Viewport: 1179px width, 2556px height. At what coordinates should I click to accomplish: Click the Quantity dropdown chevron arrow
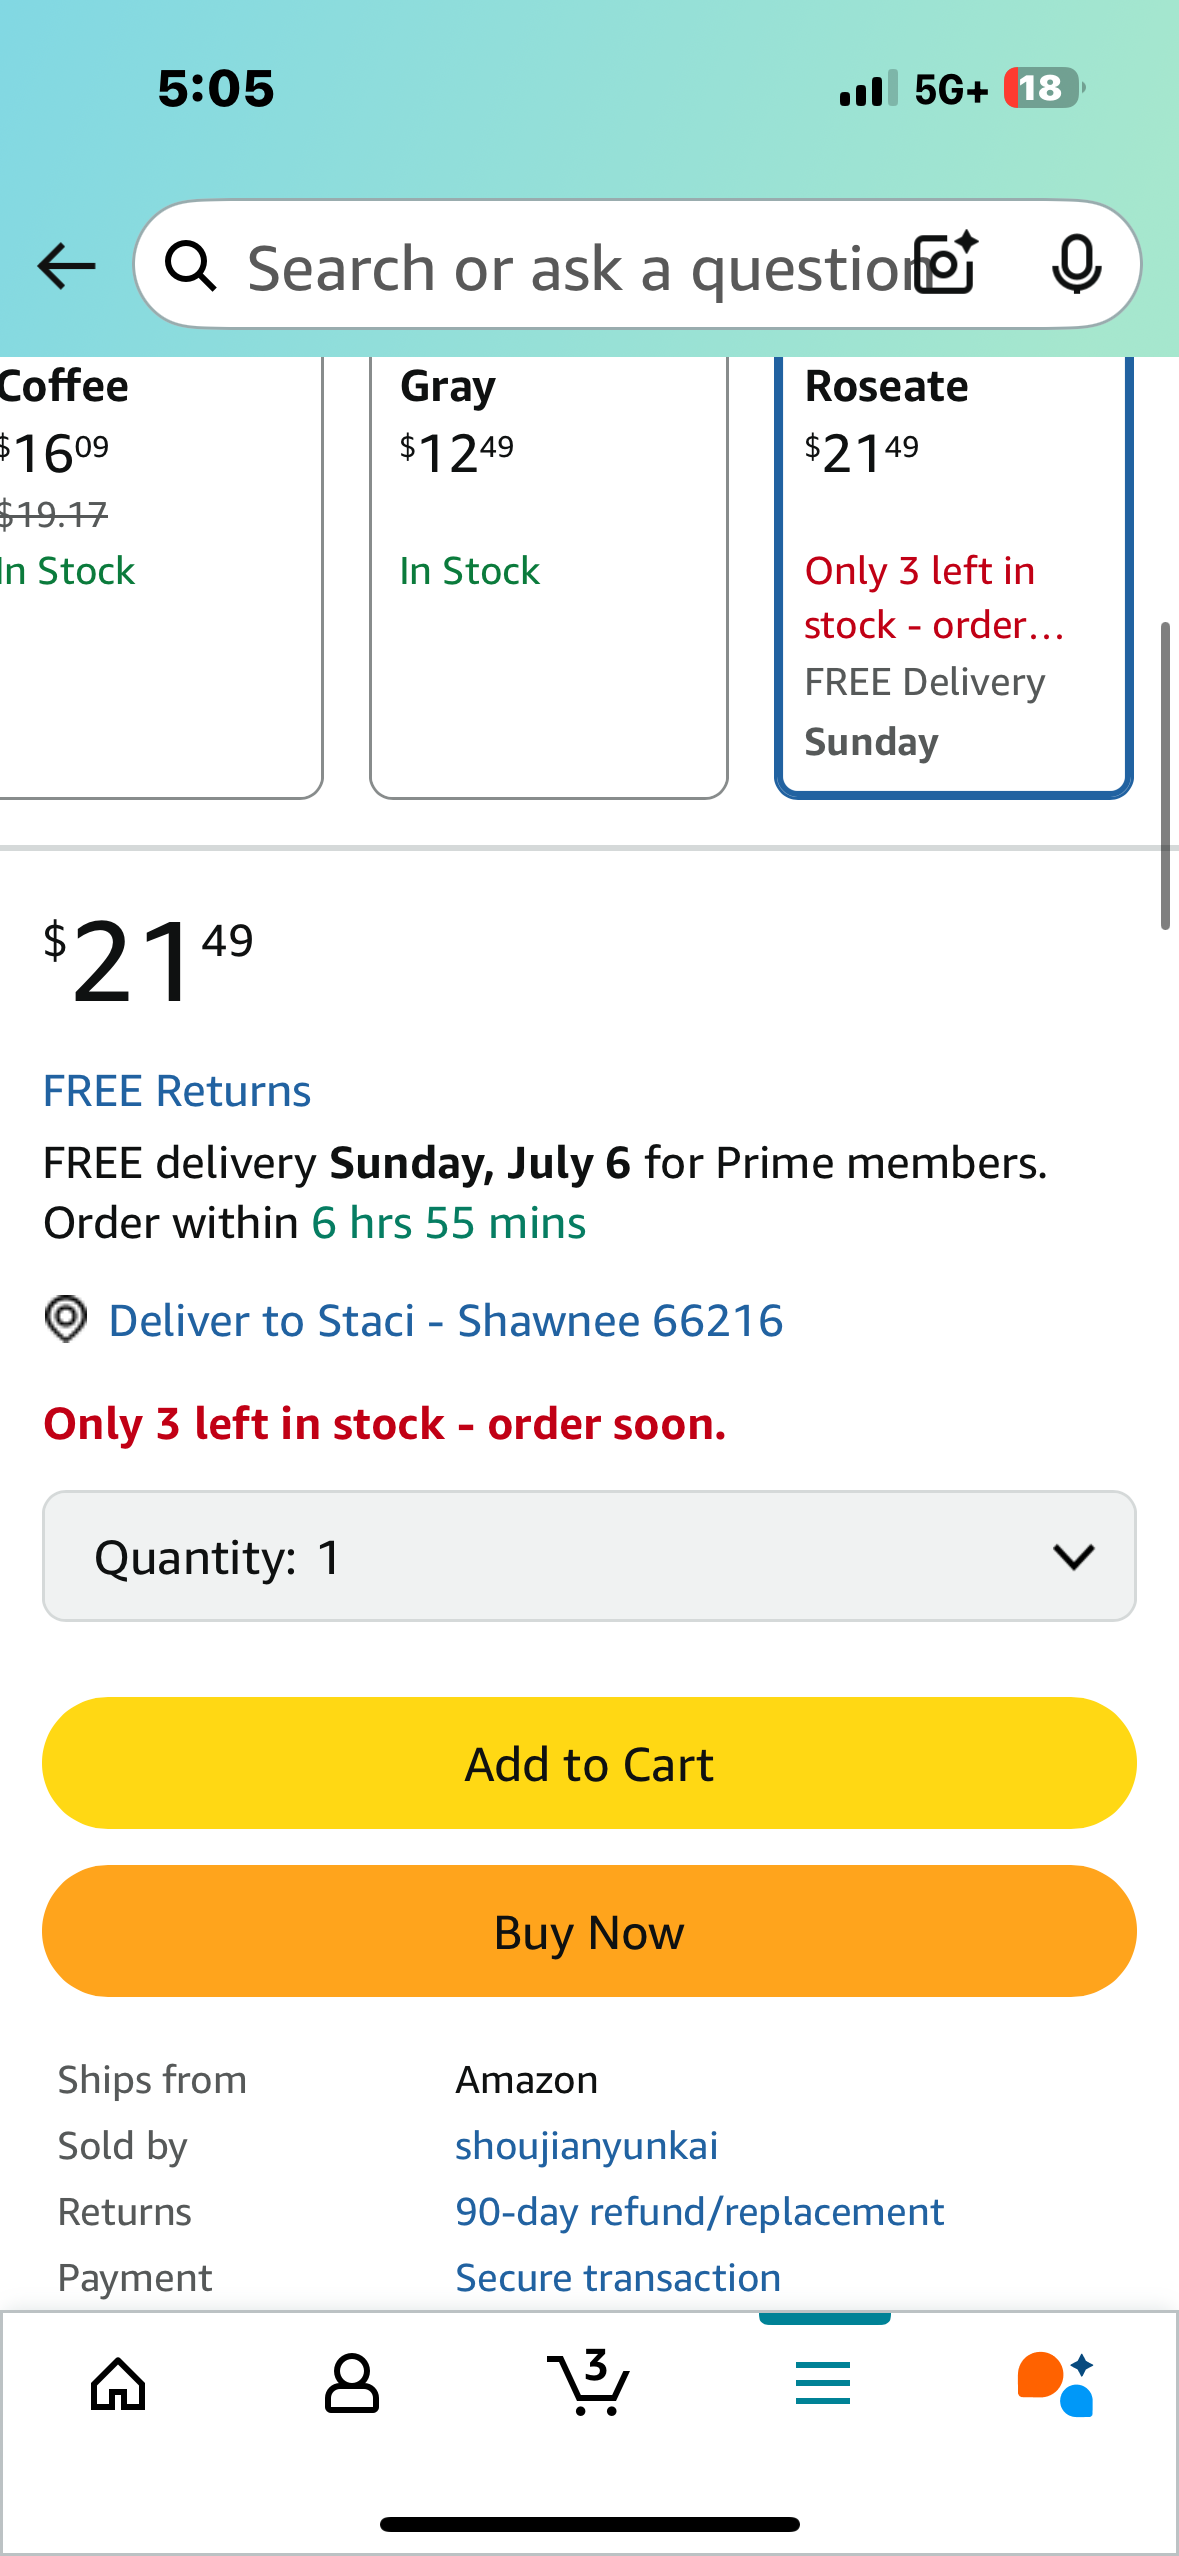(1074, 1556)
